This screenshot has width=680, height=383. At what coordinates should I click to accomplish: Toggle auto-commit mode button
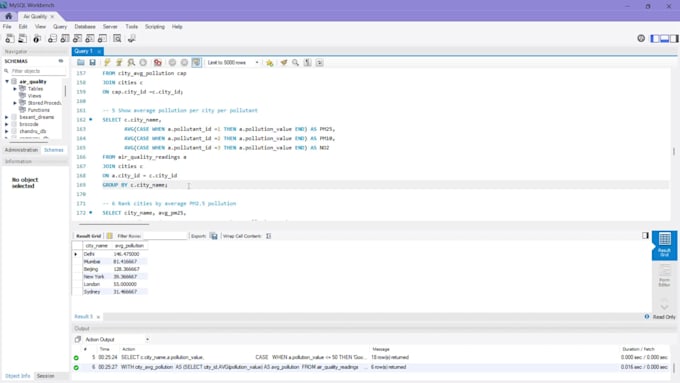pos(196,62)
